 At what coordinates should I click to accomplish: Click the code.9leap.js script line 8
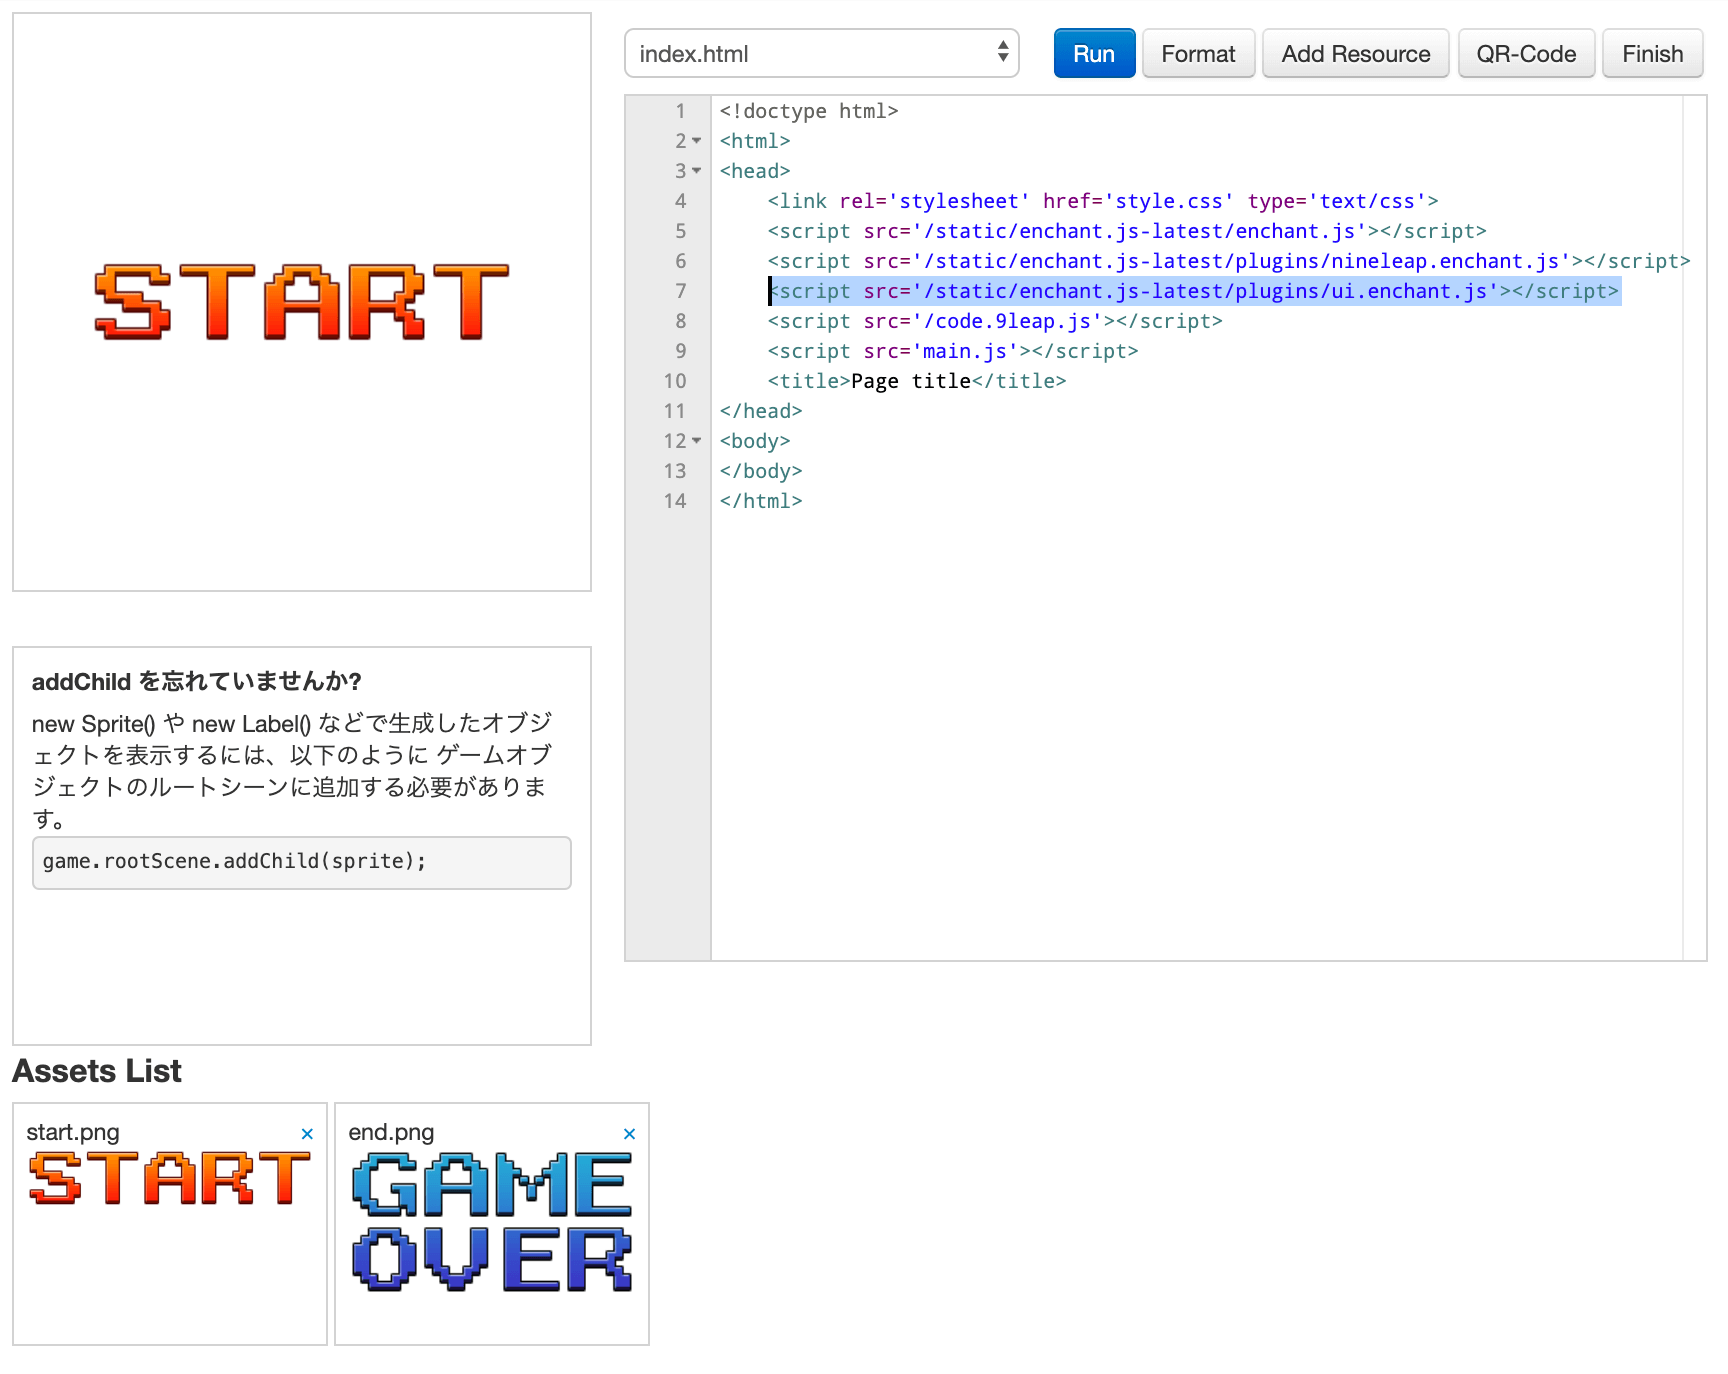point(995,321)
